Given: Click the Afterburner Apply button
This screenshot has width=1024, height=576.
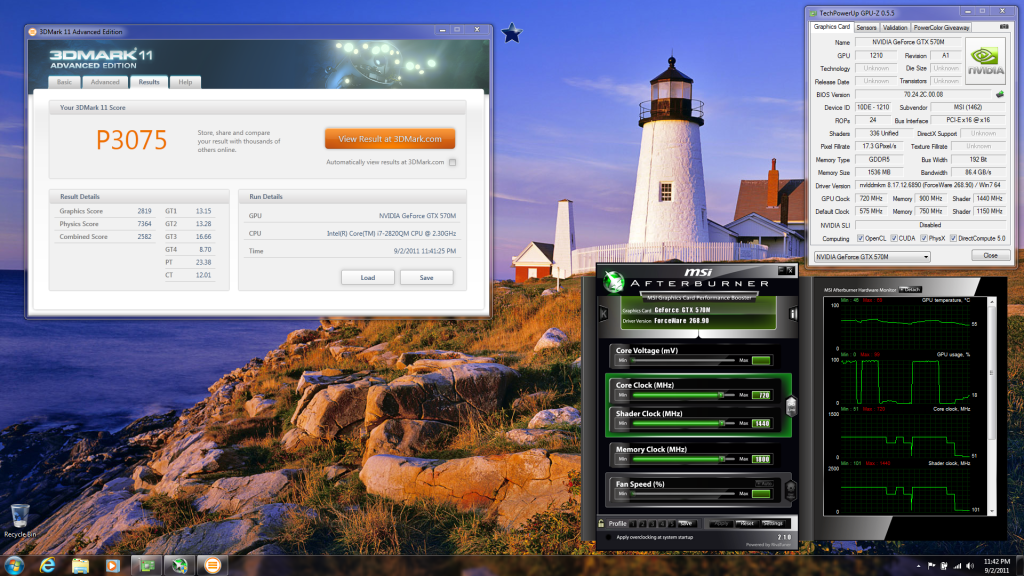Looking at the screenshot, I should [x=721, y=524].
